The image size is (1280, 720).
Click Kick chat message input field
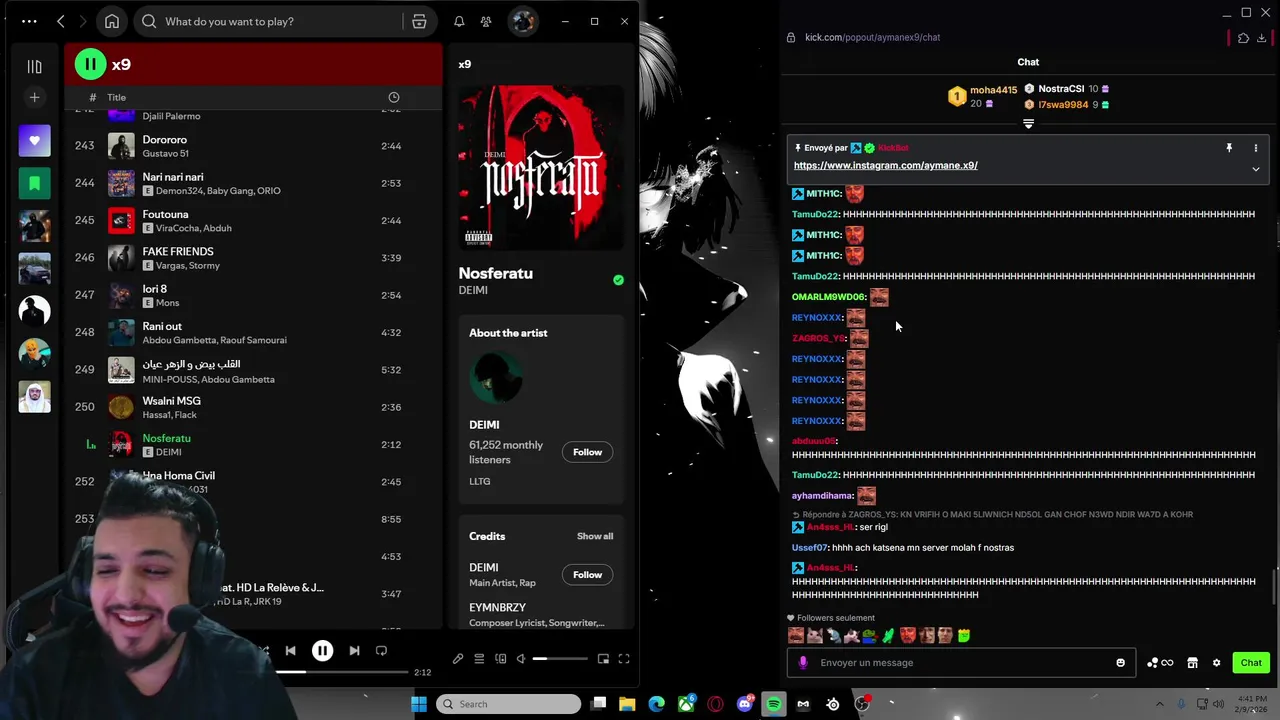pos(960,663)
